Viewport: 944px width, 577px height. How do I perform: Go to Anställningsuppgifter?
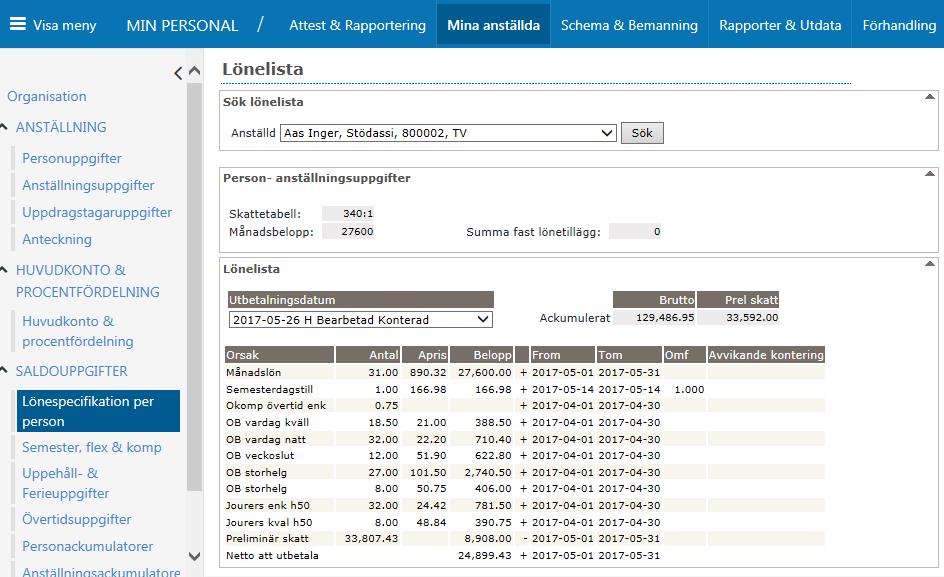pyautogui.click(x=88, y=186)
